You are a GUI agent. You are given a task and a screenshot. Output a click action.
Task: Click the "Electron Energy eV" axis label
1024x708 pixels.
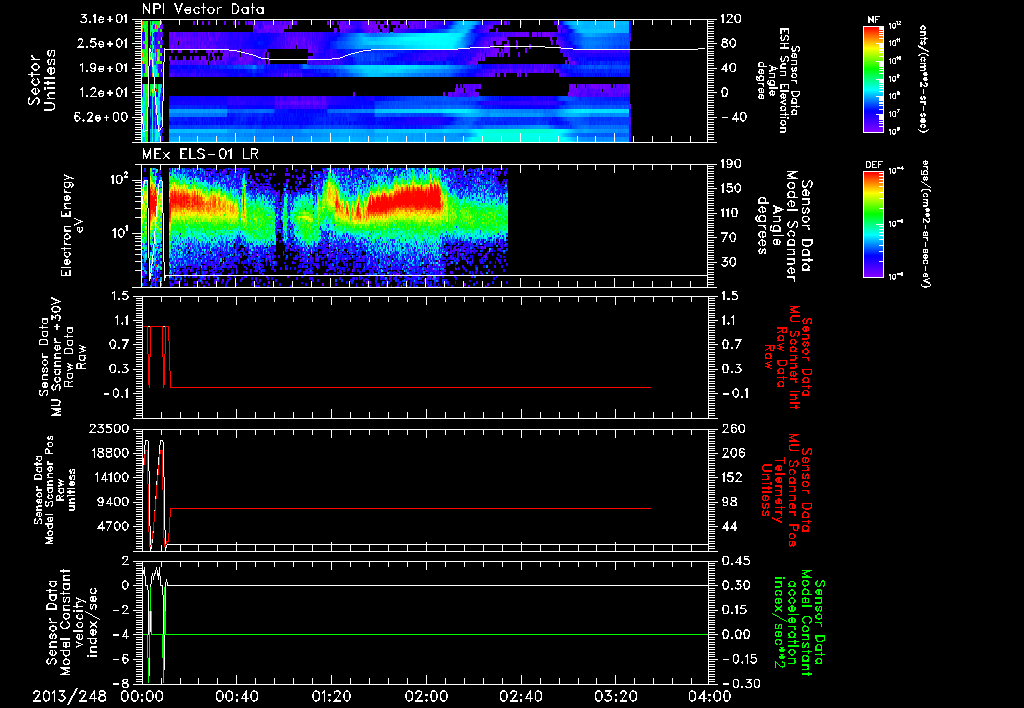(x=72, y=225)
